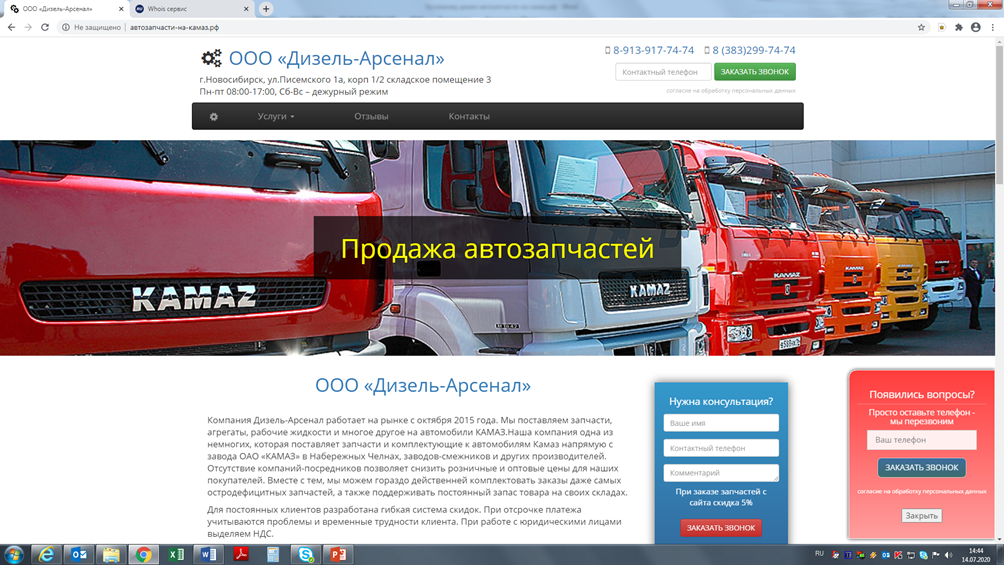Viewport: 1004px width, 565px height.
Task: Open Excel from the taskbar
Action: tap(176, 554)
